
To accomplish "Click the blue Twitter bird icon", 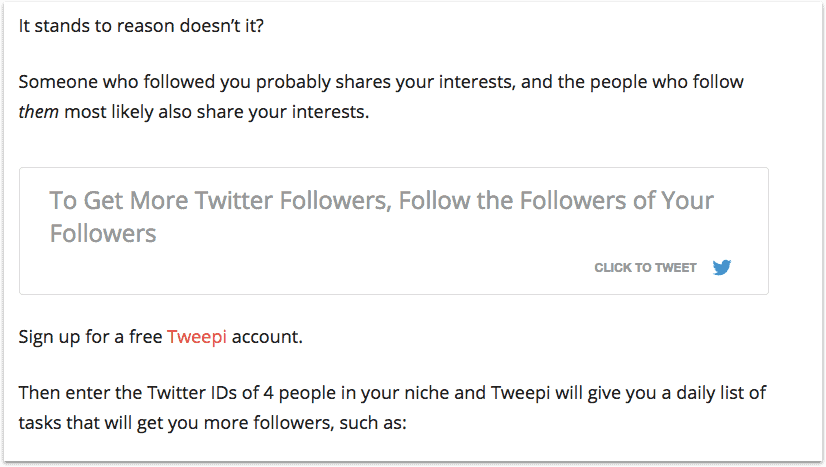I will click(x=722, y=267).
